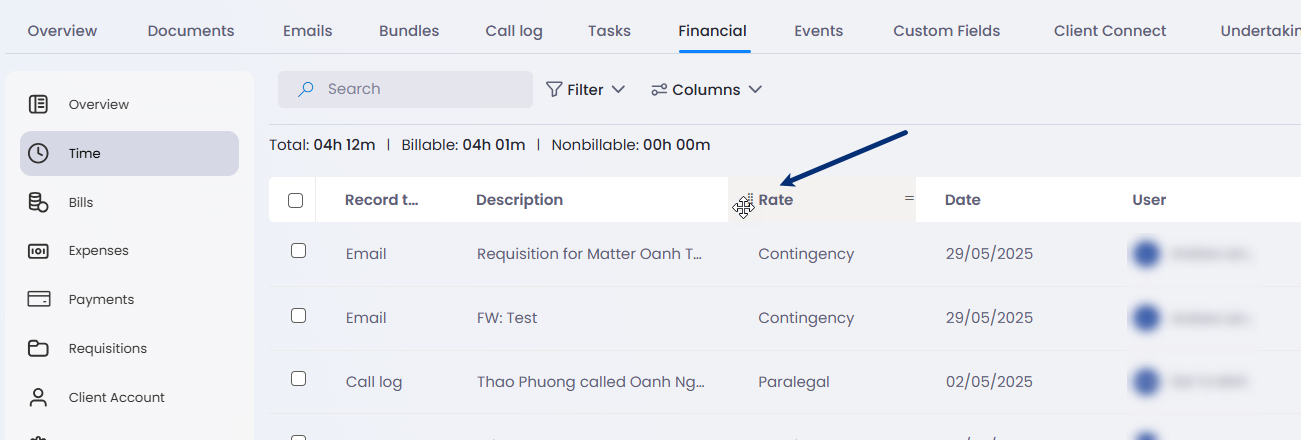Viewport: 1301px width, 440px height.
Task: Select the Call log row checkbox
Action: [x=298, y=379]
